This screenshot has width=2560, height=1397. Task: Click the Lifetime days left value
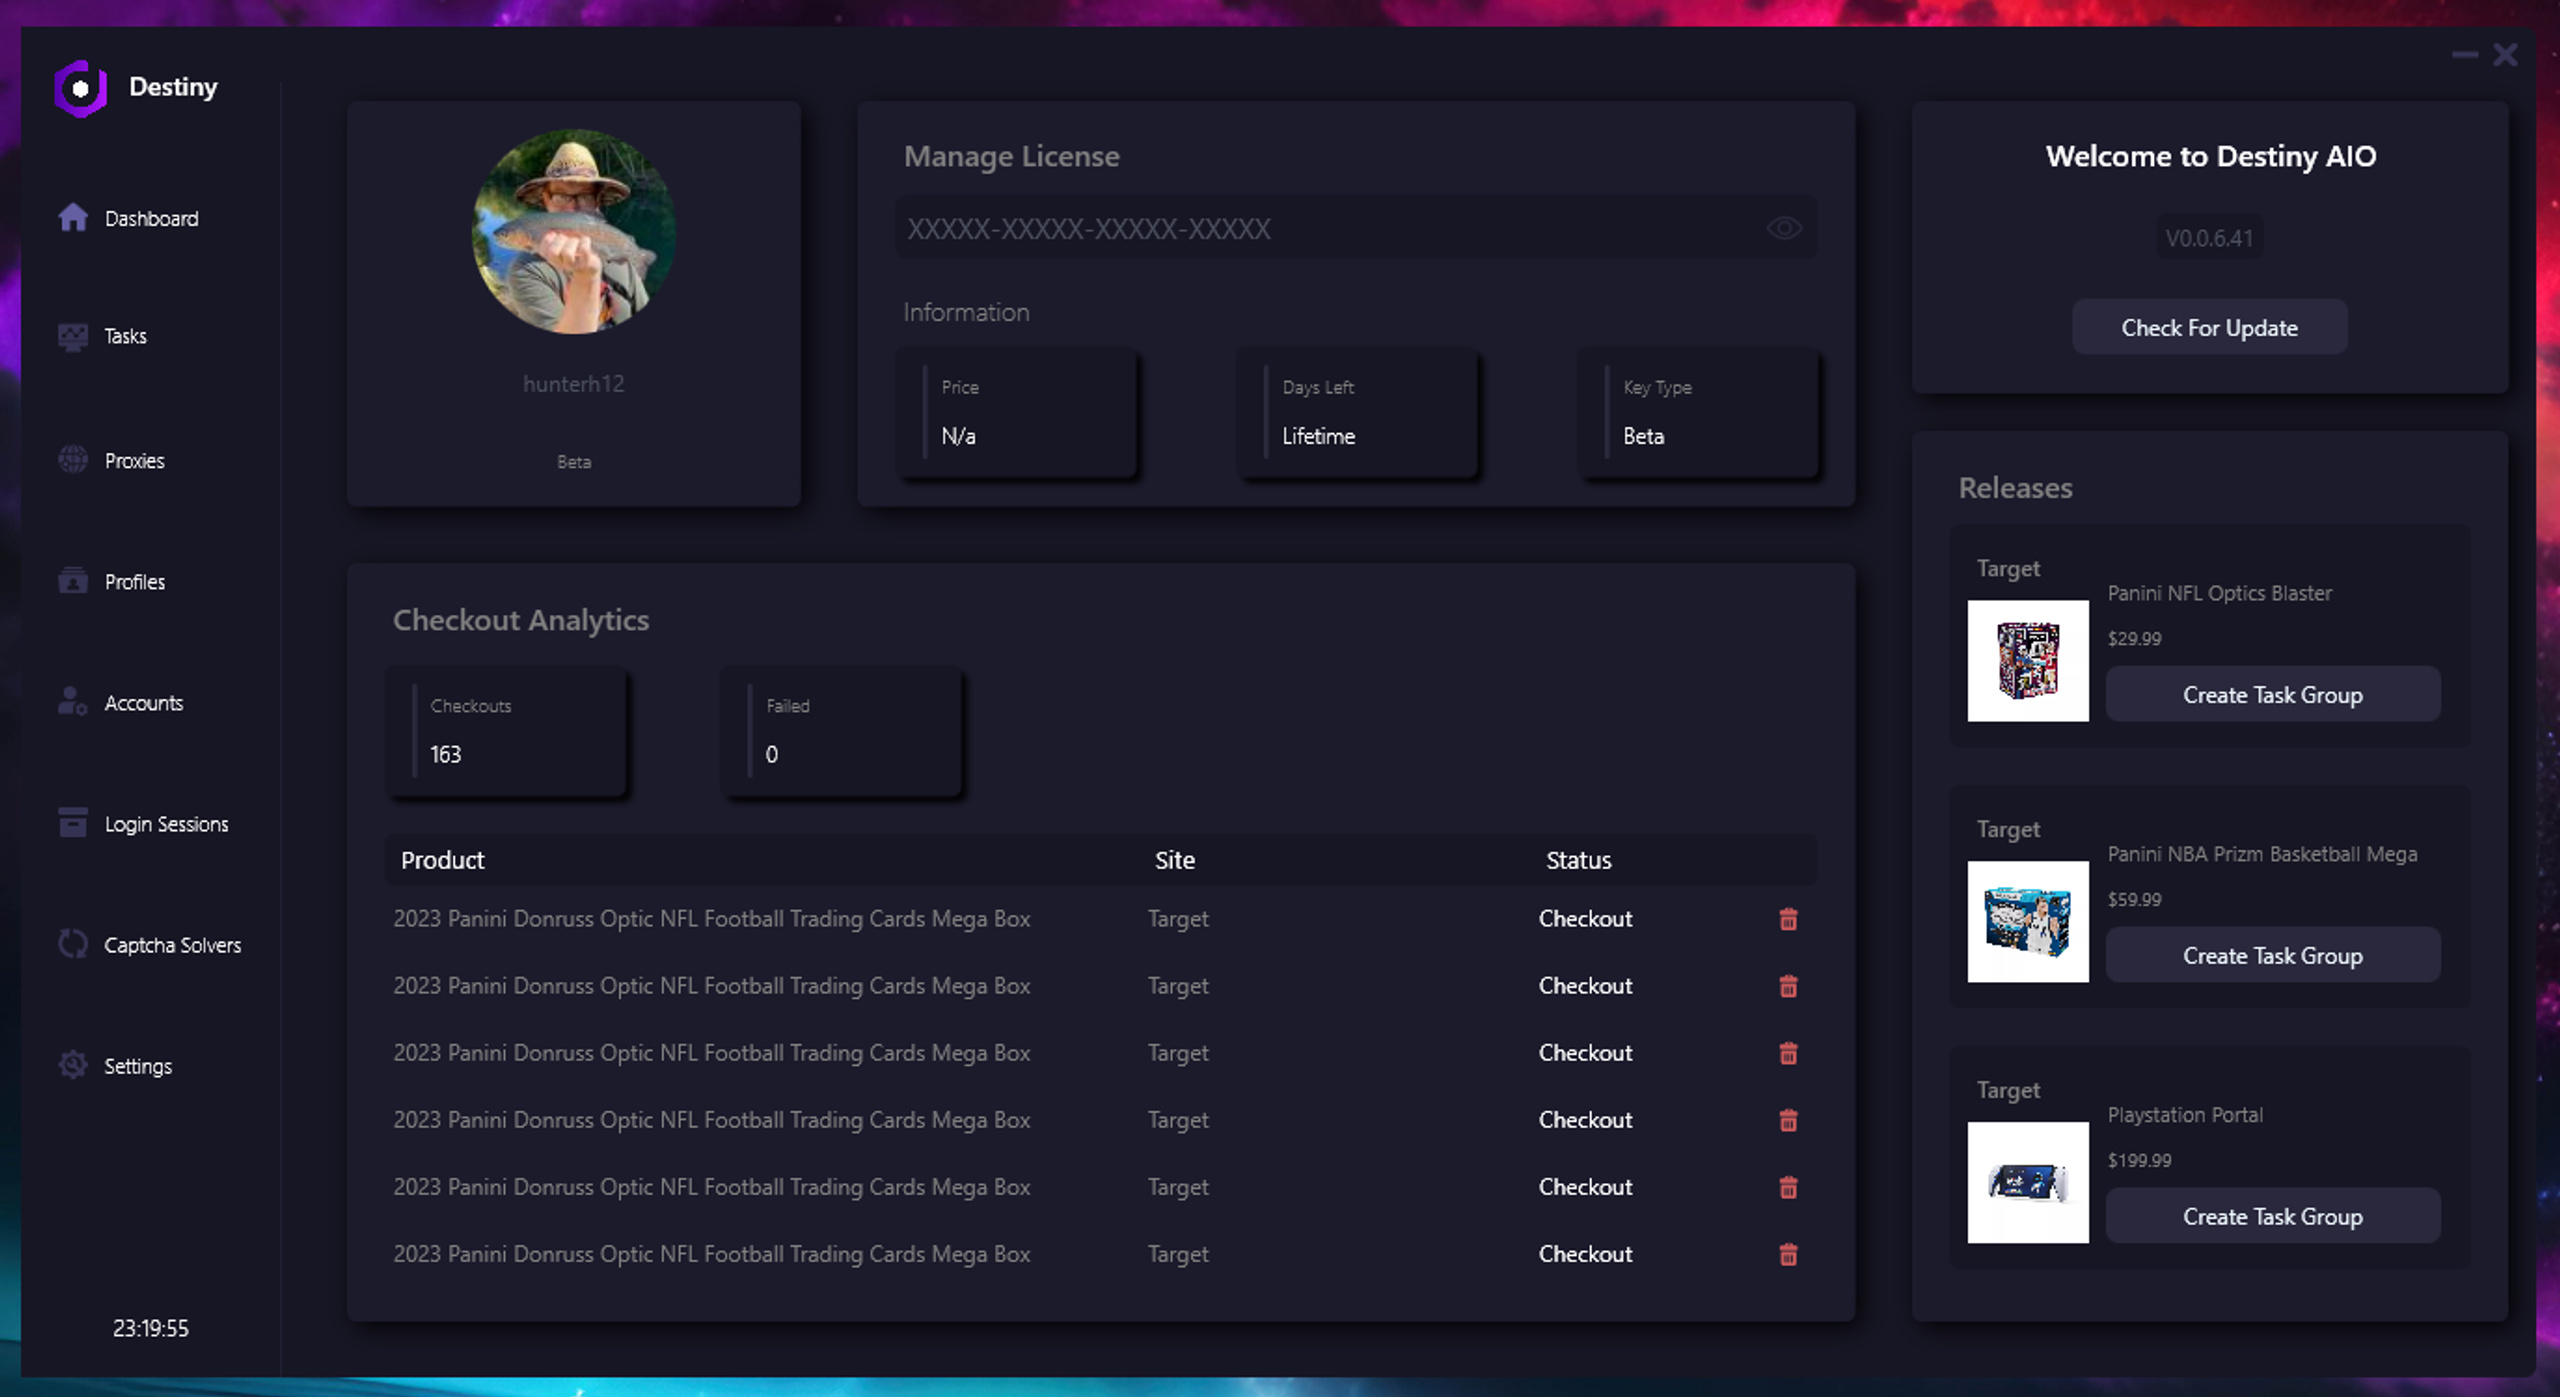click(1318, 436)
